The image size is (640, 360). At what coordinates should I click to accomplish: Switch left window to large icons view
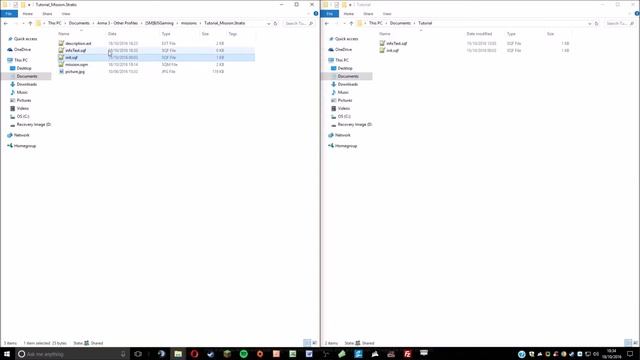315,343
